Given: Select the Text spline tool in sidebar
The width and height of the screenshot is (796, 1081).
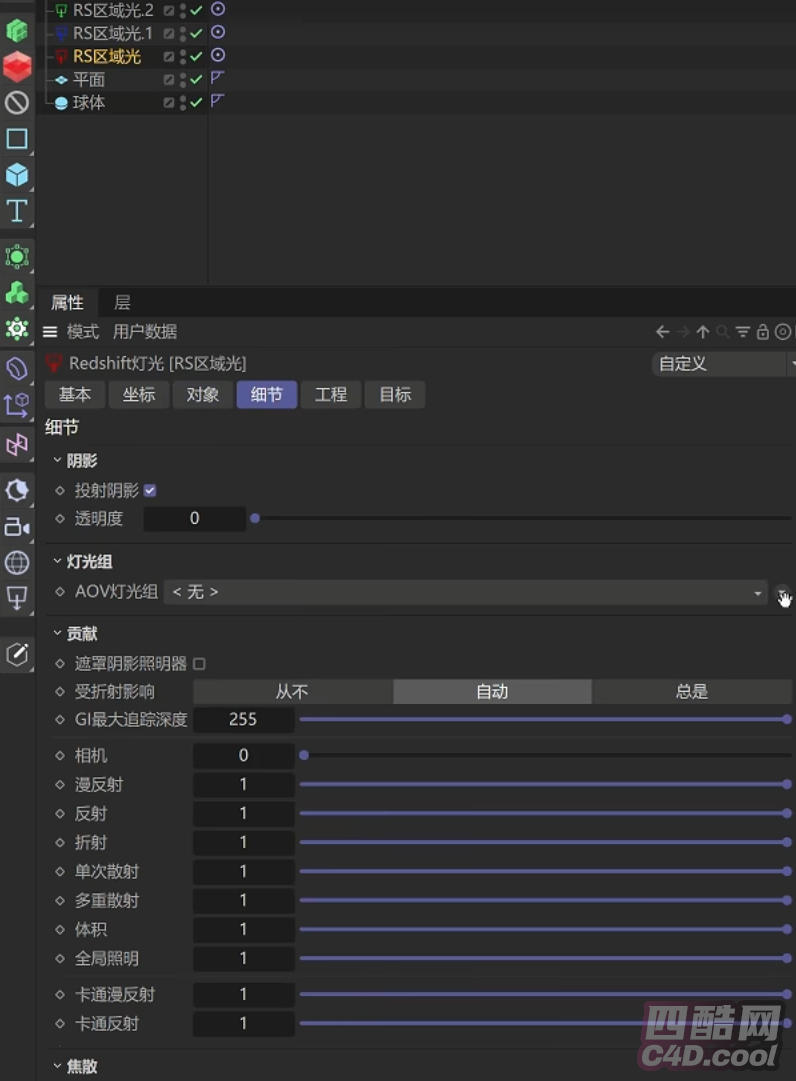Looking at the screenshot, I should (x=17, y=210).
